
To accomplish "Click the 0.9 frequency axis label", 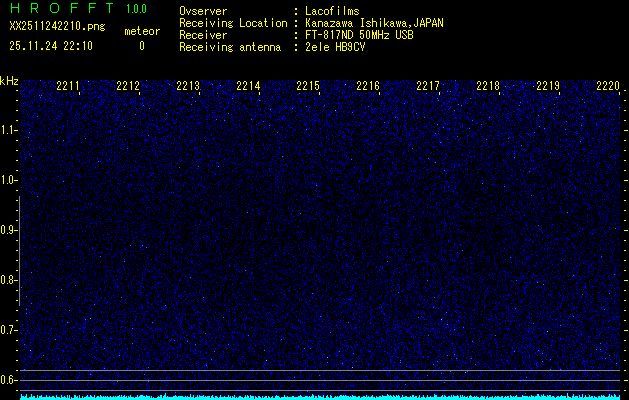I will click(9, 230).
